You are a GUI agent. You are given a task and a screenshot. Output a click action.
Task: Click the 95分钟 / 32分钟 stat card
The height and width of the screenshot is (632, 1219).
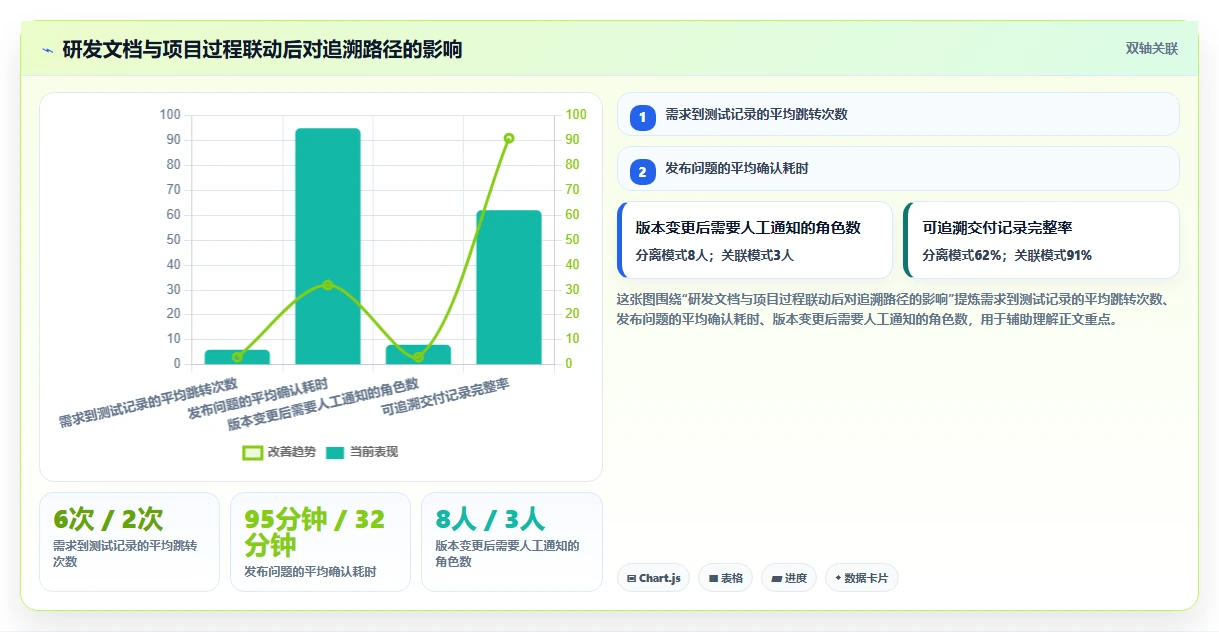tap(320, 541)
